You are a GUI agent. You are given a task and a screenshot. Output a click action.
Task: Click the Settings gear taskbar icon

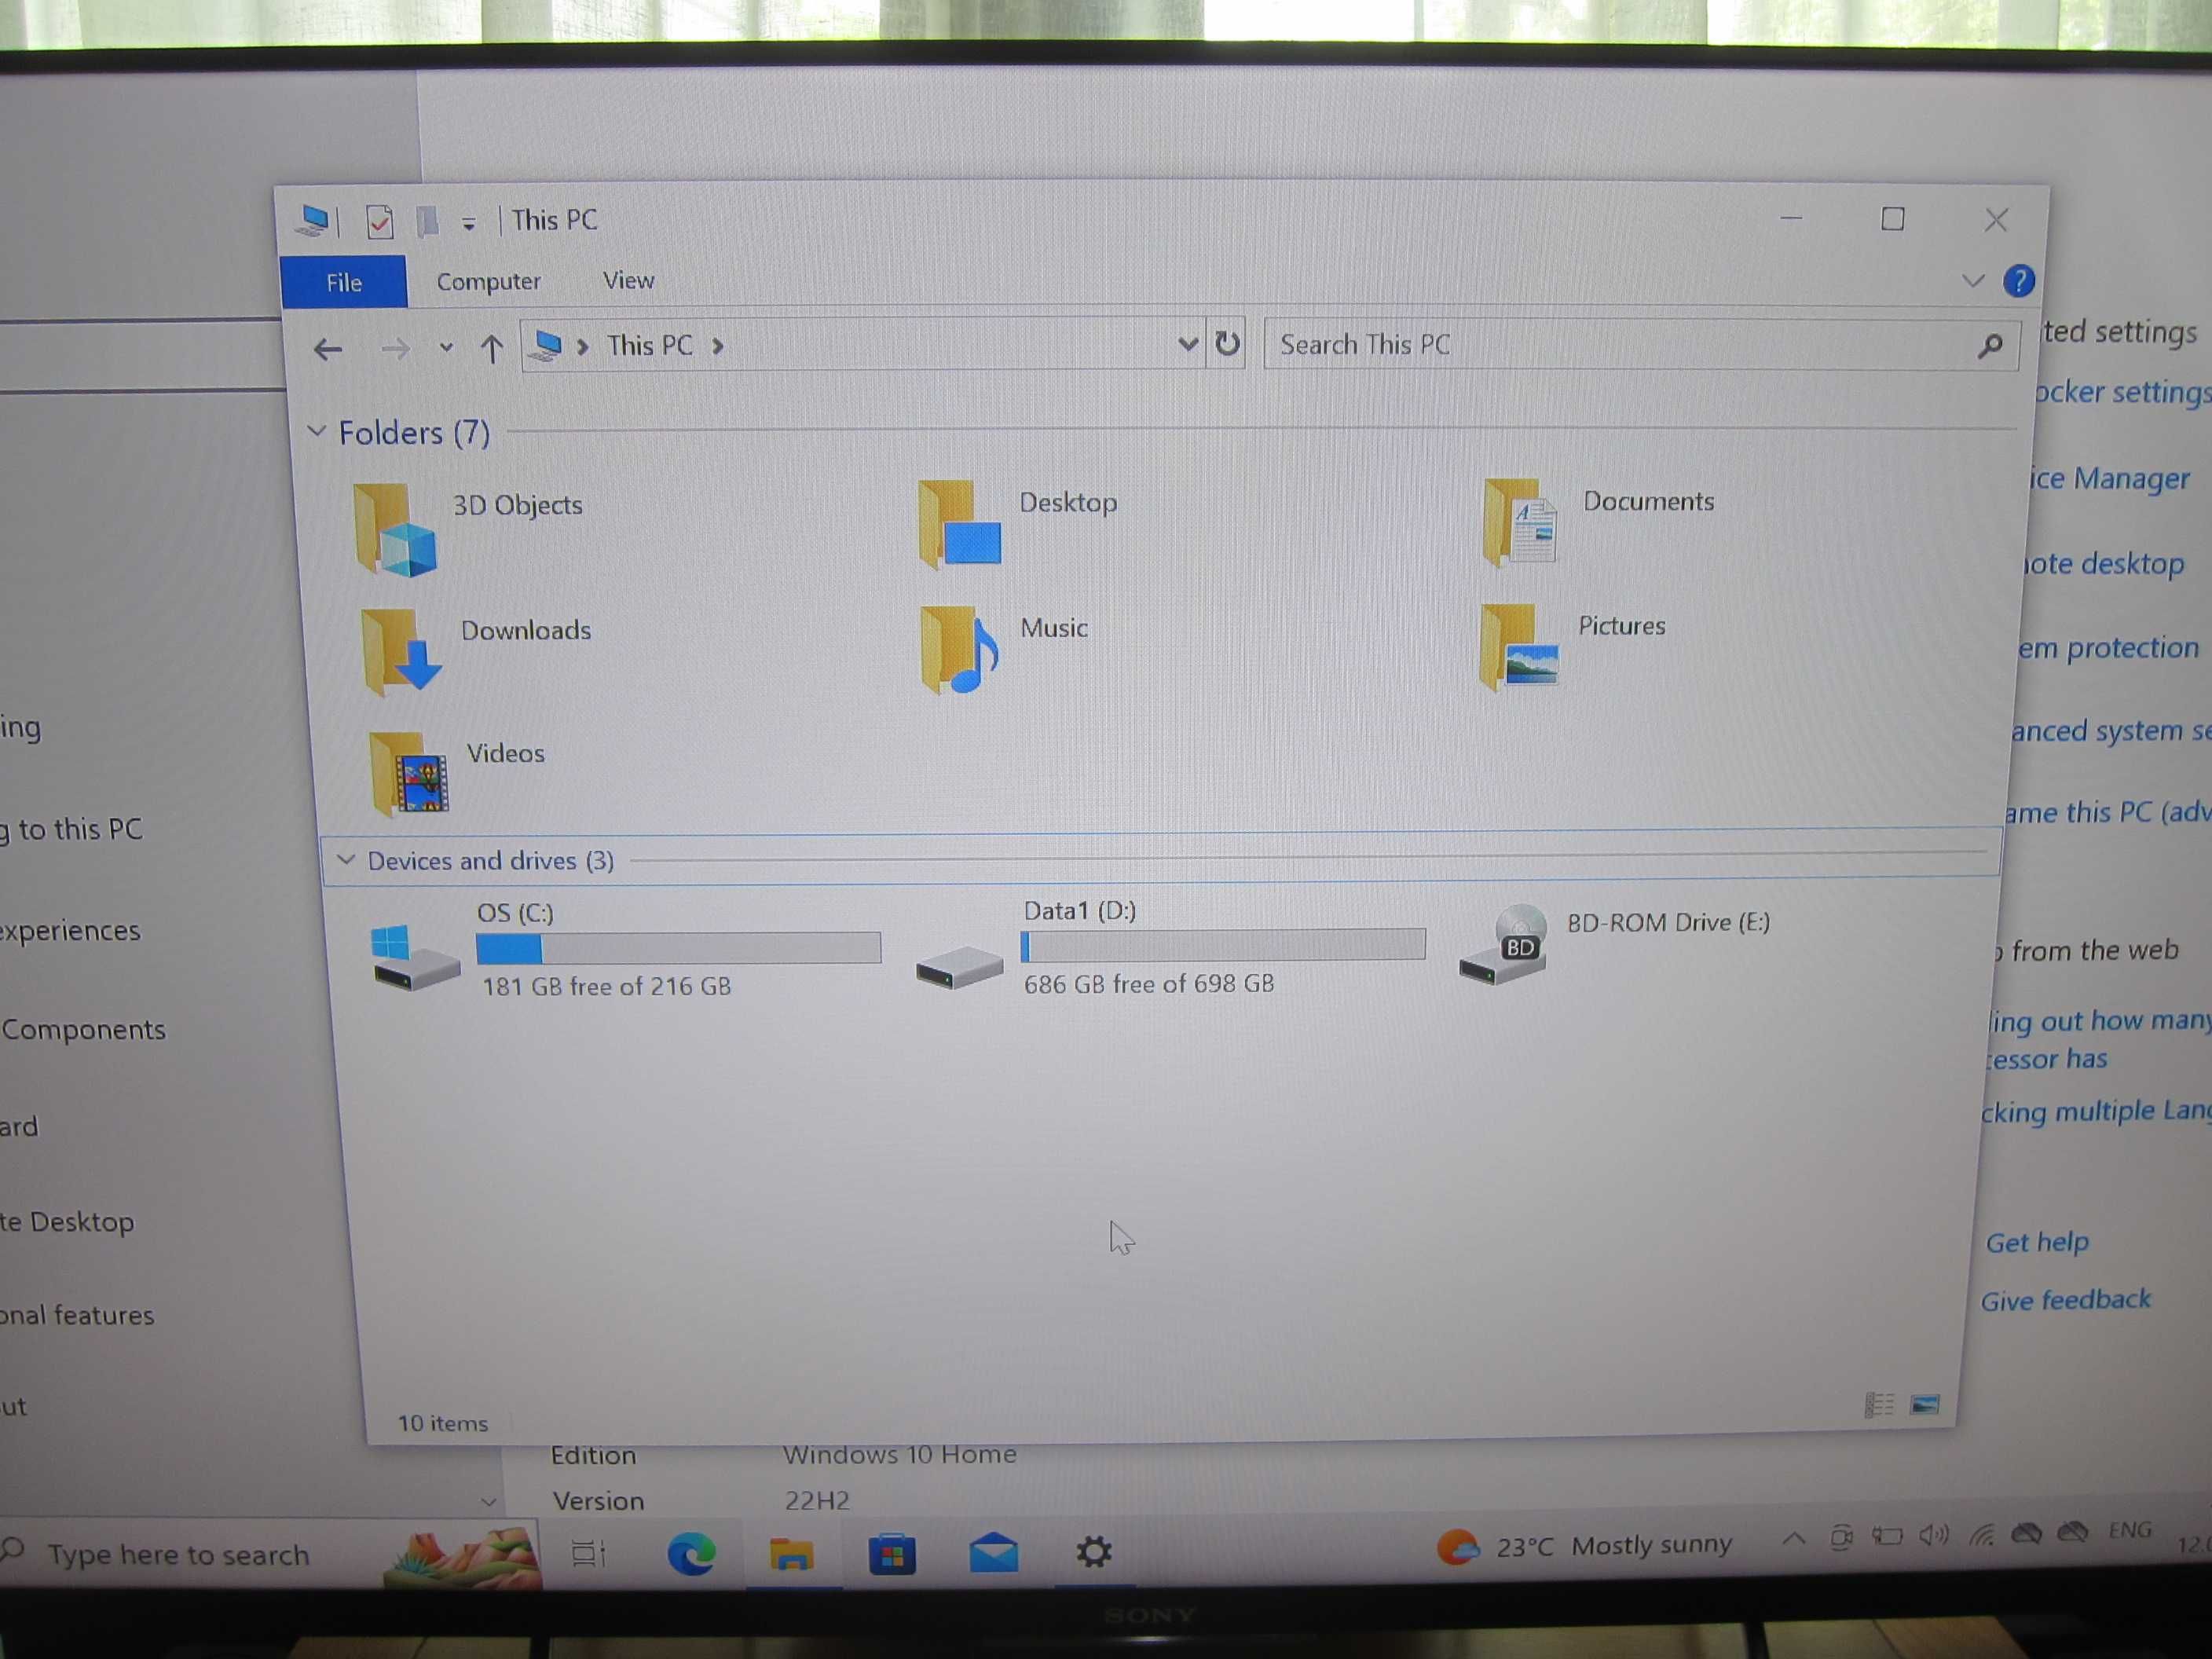click(1093, 1552)
